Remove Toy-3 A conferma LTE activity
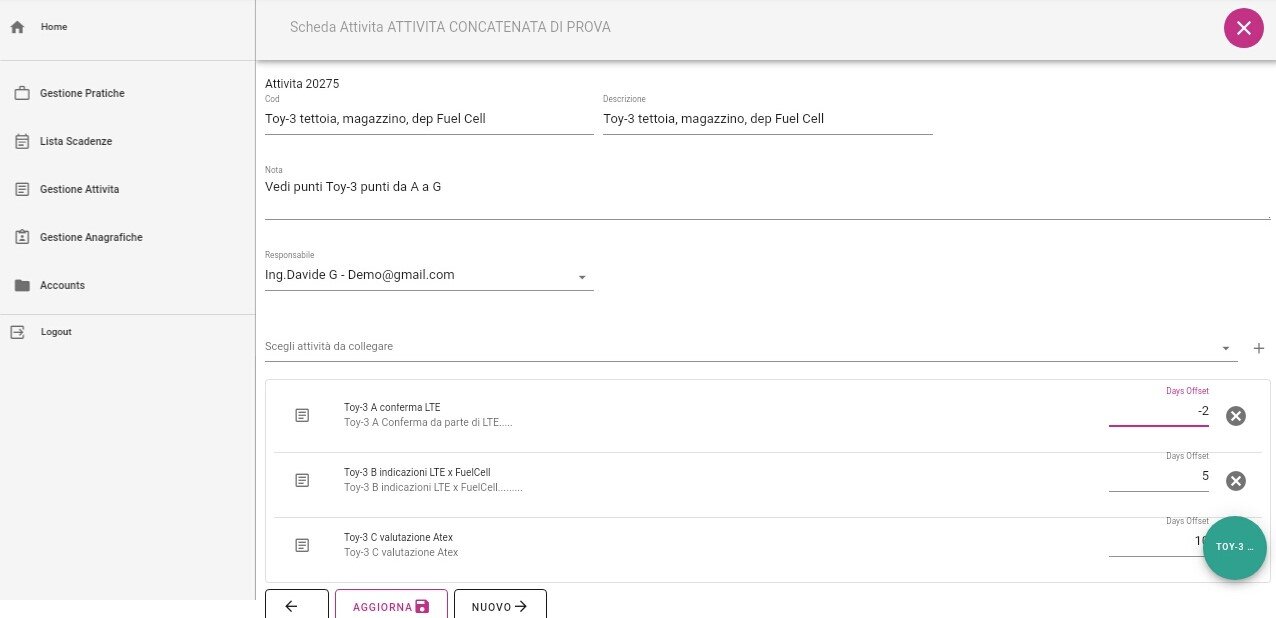Image resolution: width=1276 pixels, height=618 pixels. [1236, 416]
